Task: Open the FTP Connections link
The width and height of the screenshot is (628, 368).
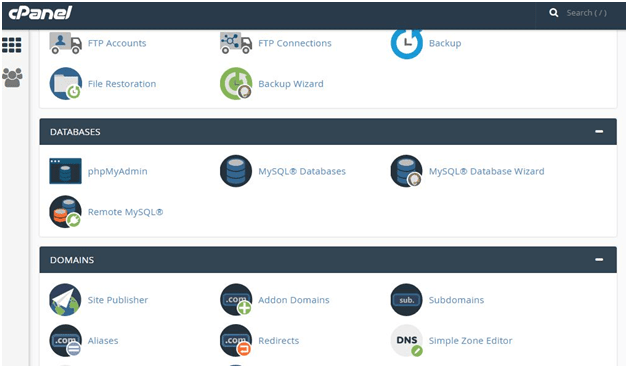Action: tap(295, 43)
